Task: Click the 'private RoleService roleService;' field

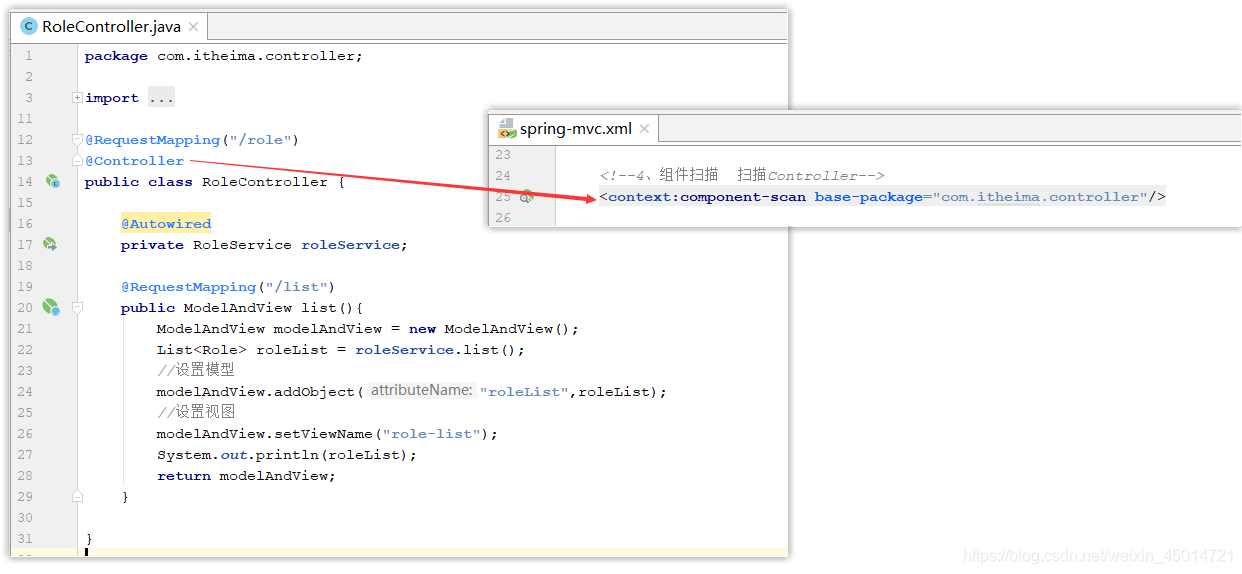Action: pos(264,245)
